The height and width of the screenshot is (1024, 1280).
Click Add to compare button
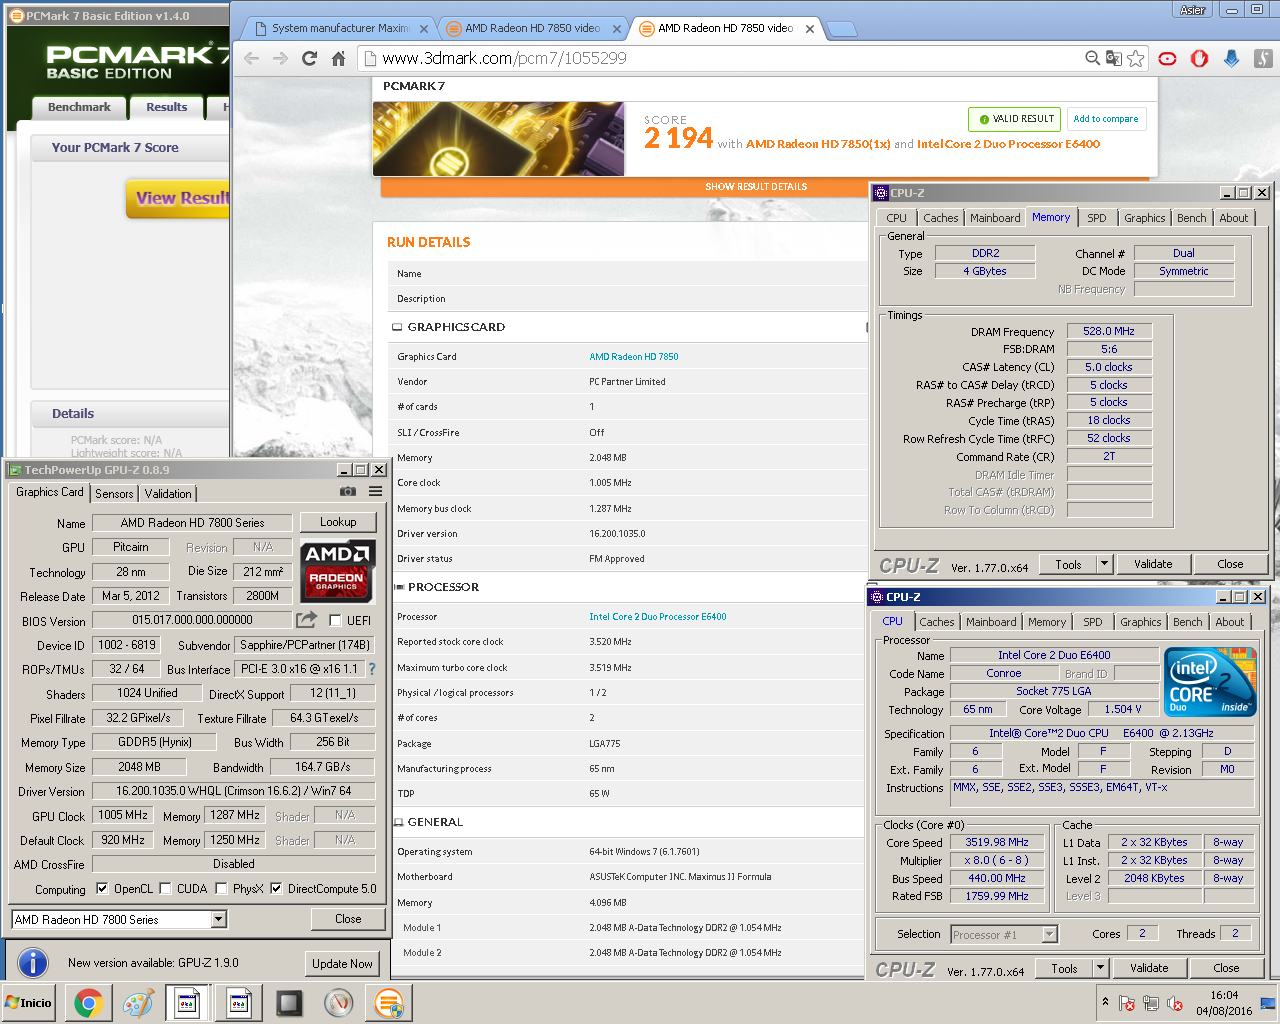pyautogui.click(x=1105, y=119)
